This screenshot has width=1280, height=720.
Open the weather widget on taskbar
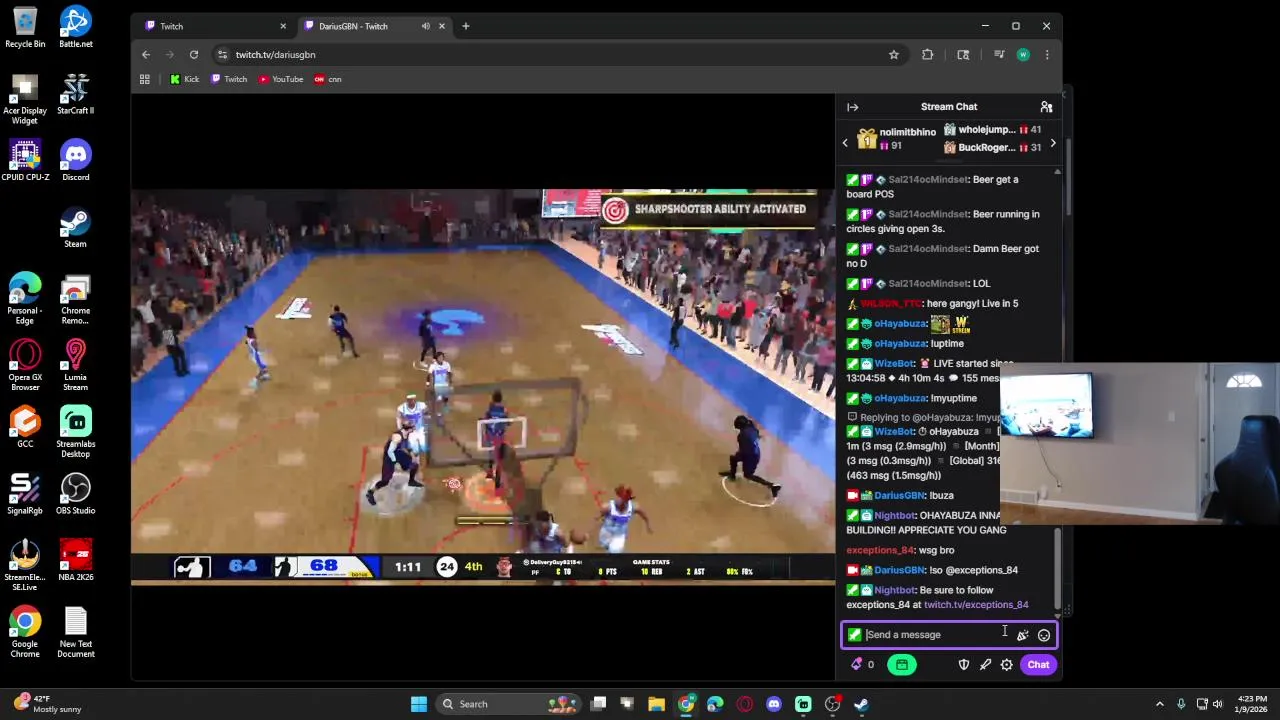(x=46, y=704)
